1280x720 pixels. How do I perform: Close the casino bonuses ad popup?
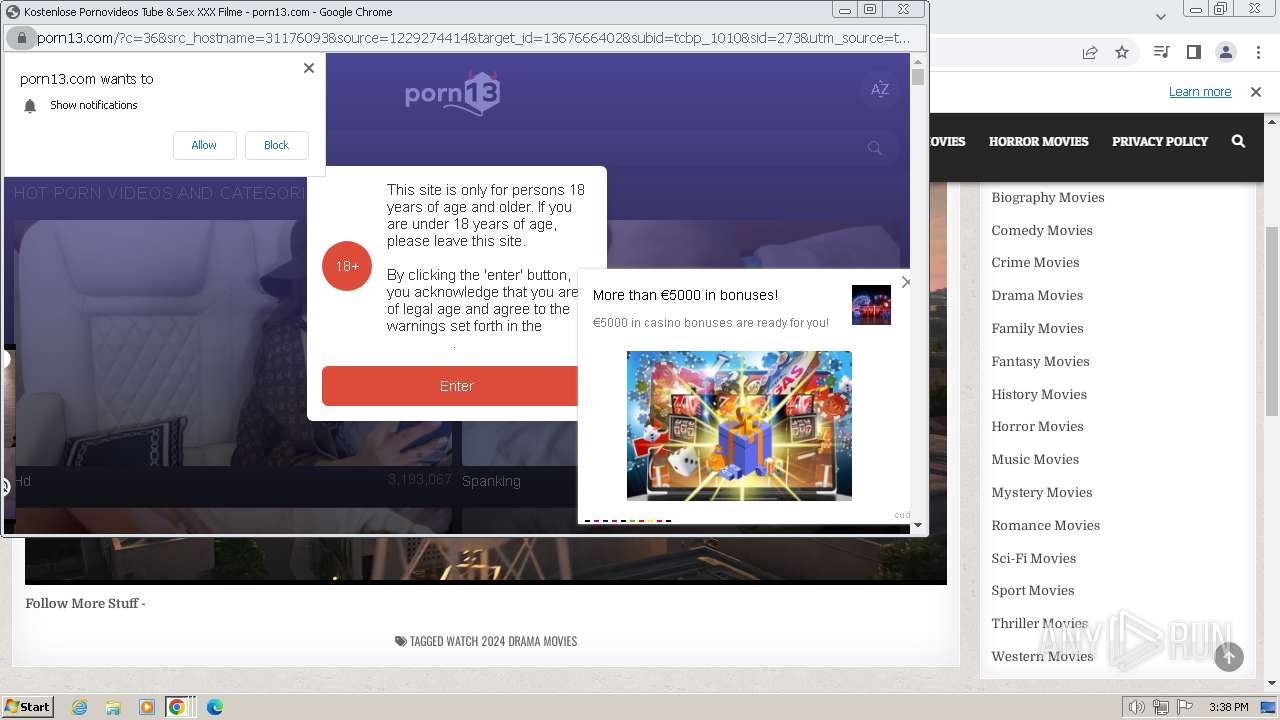[x=905, y=282]
